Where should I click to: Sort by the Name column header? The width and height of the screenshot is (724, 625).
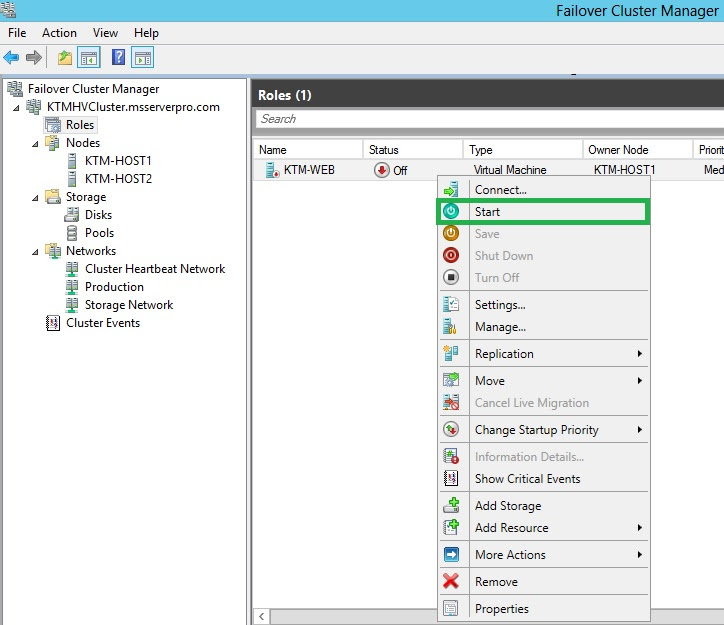pyautogui.click(x=308, y=150)
